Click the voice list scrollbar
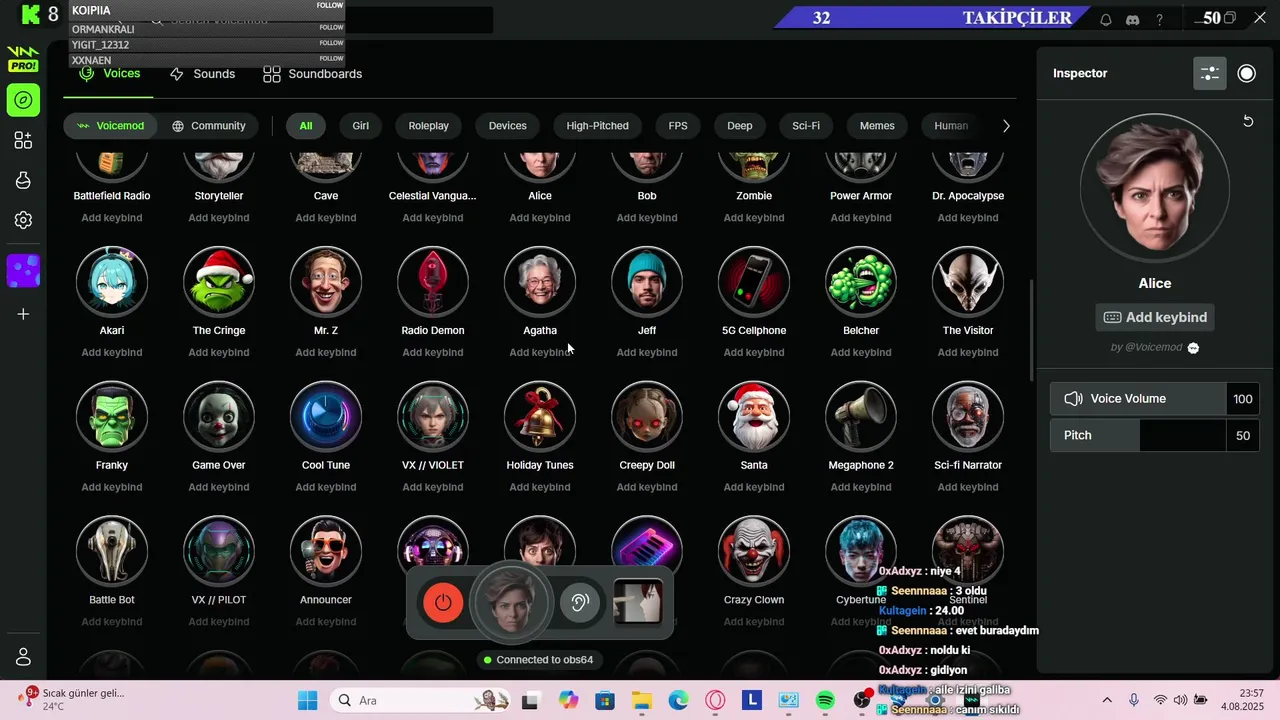Image resolution: width=1280 pixels, height=720 pixels. pos(1032,328)
